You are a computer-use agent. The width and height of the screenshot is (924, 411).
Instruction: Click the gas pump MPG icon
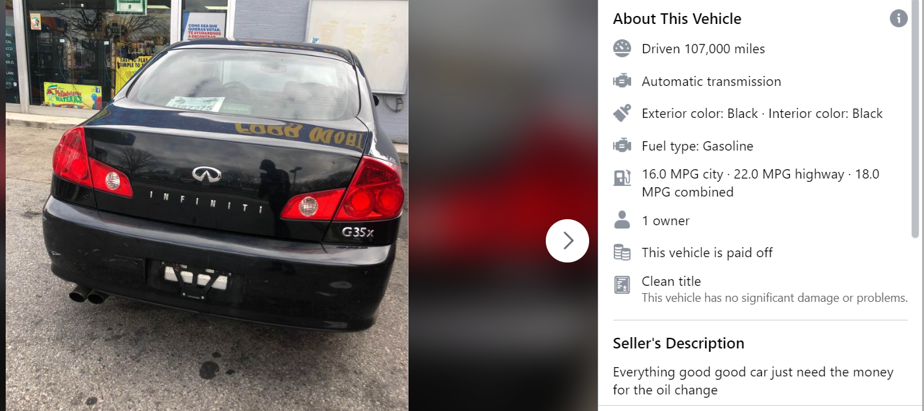(x=622, y=177)
